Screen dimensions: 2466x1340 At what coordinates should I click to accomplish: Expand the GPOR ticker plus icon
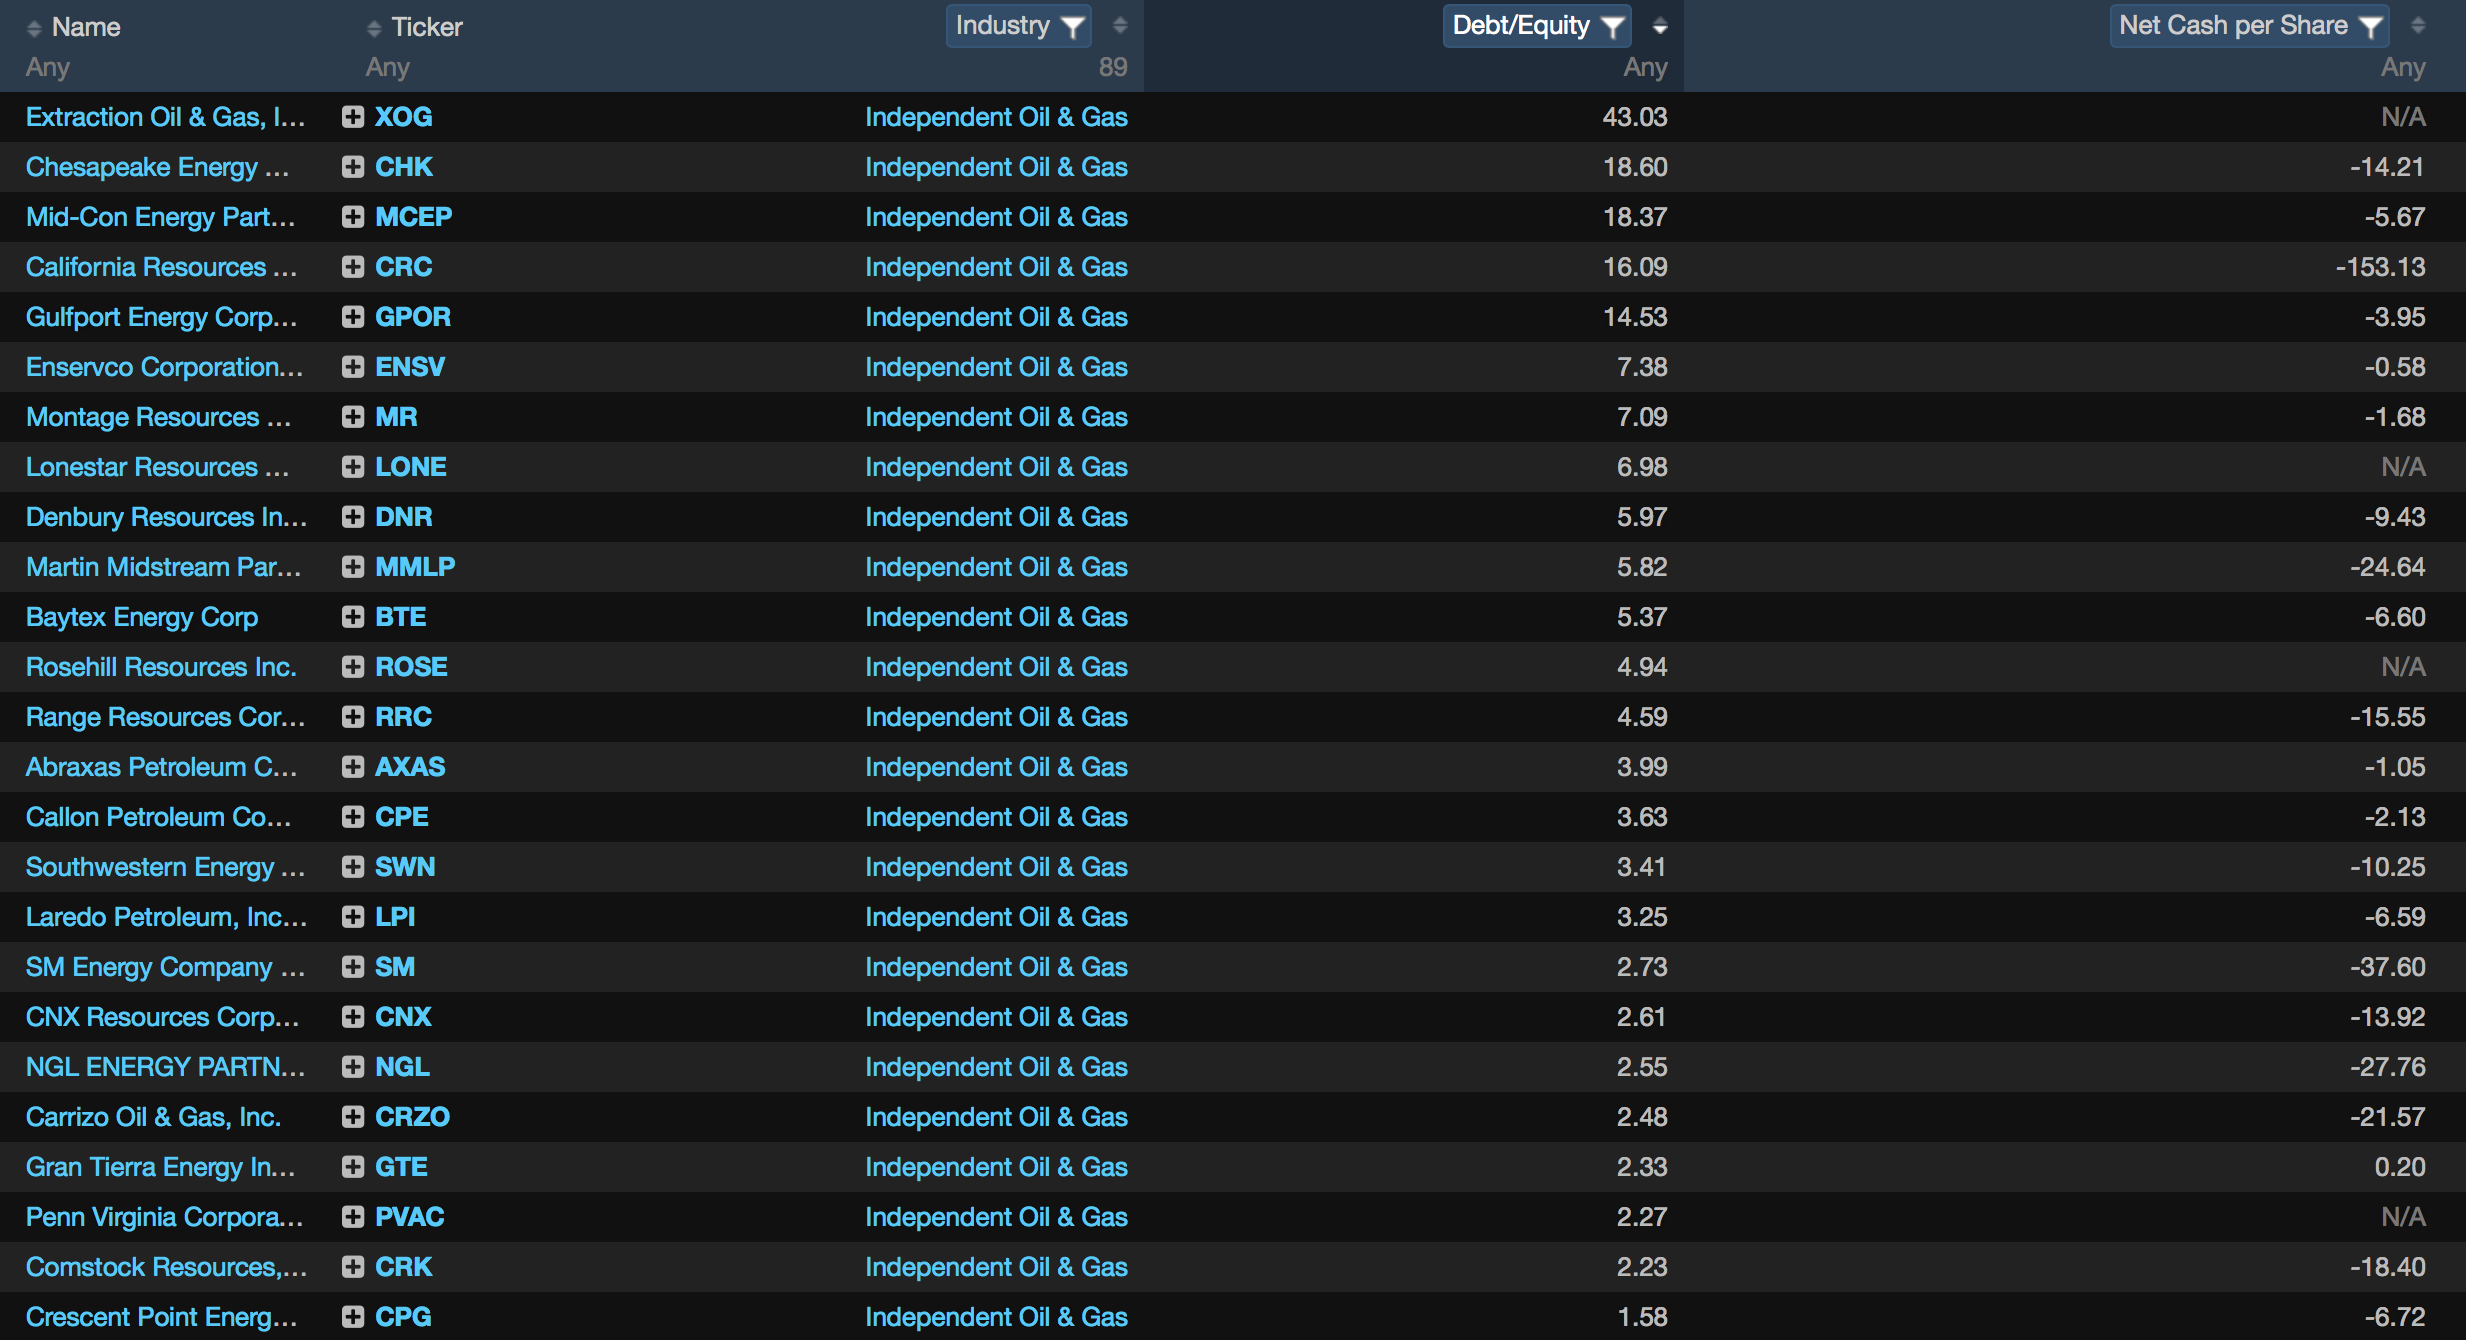352,317
